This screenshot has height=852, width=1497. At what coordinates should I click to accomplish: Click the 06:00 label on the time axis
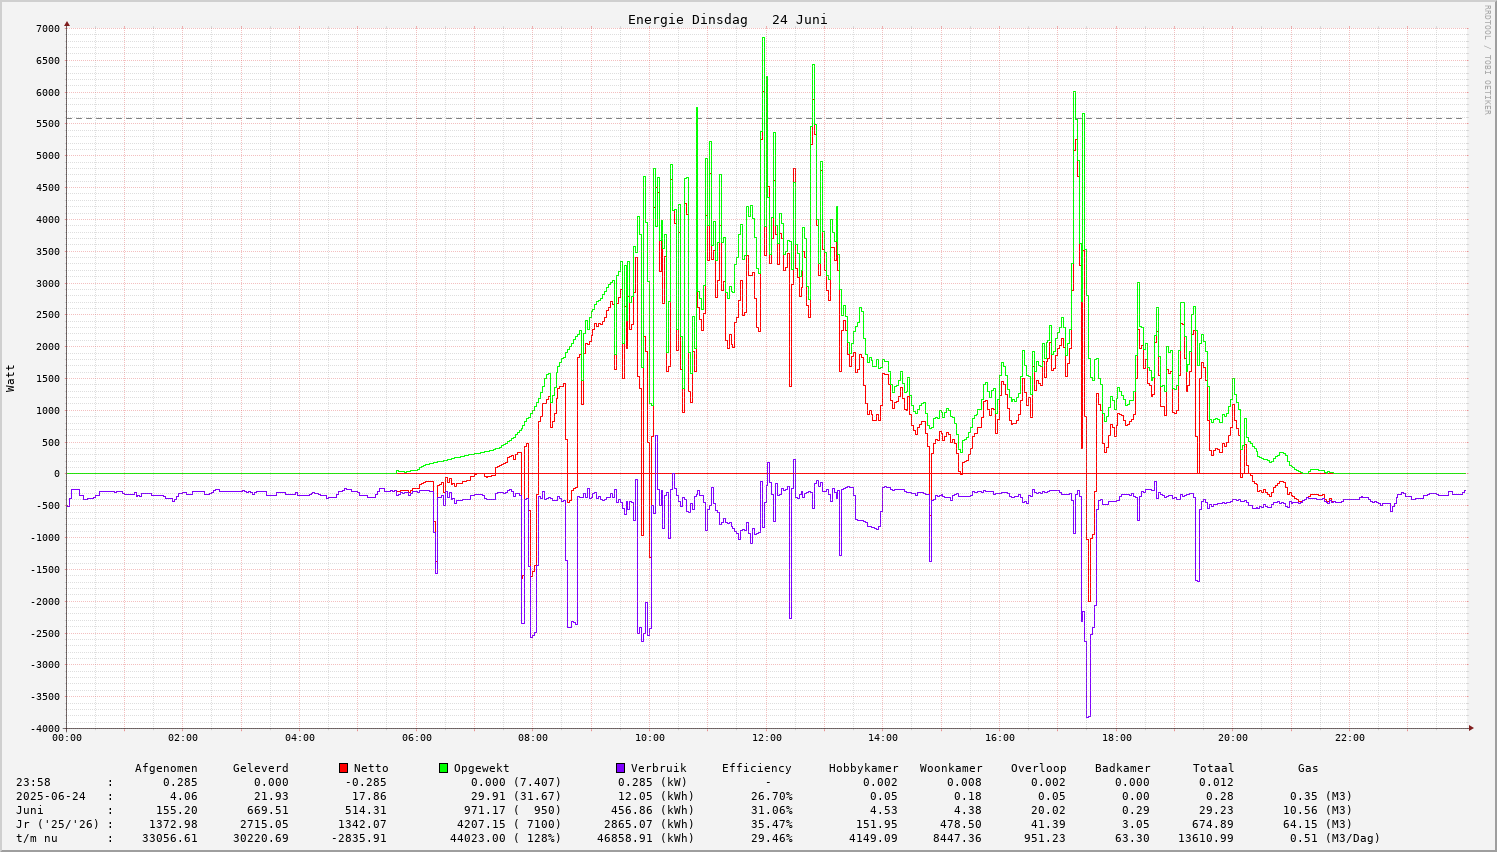pos(416,738)
